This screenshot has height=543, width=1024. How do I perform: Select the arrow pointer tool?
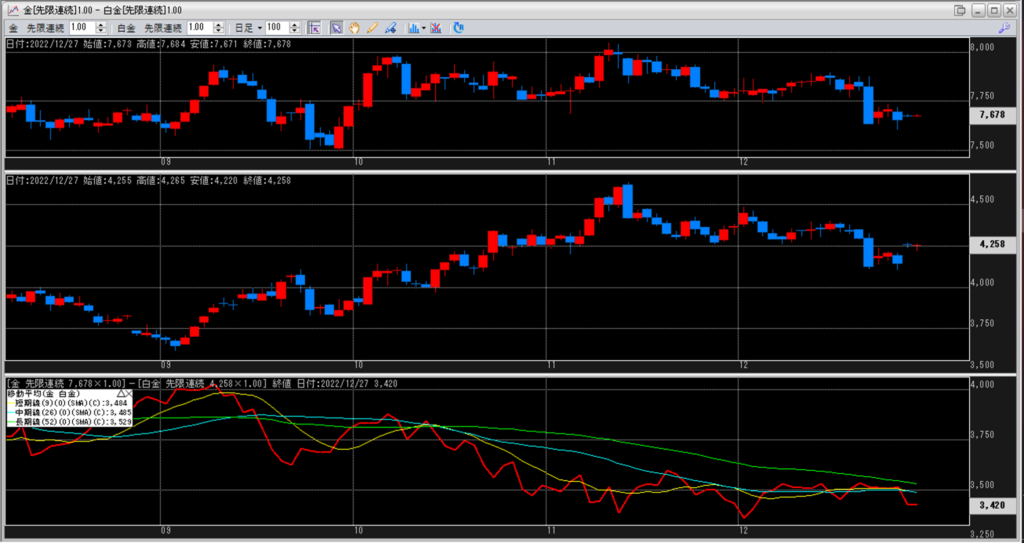(337, 28)
